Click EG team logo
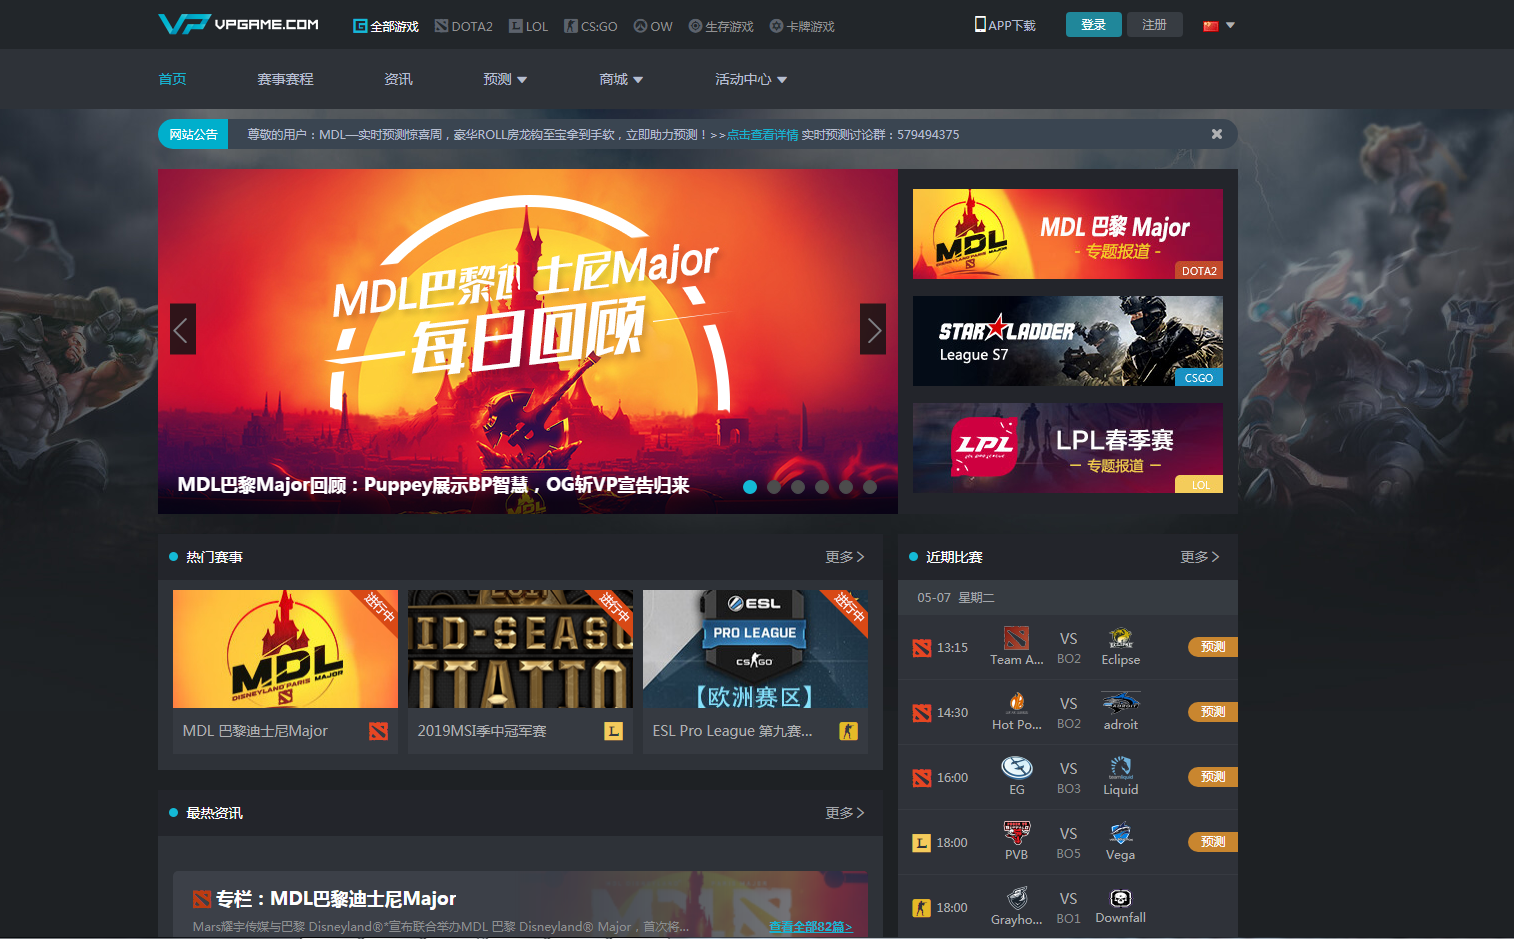Screen dimensions: 1514x939 coord(1016,767)
